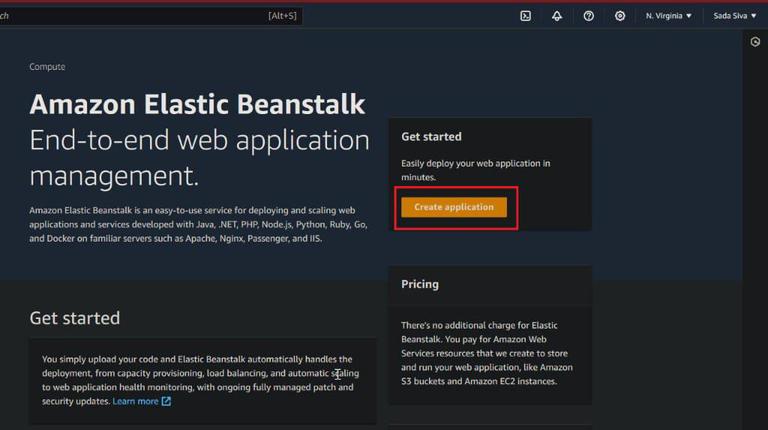768x430 pixels.
Task: Click the Get started card title above Create application
Action: click(431, 137)
